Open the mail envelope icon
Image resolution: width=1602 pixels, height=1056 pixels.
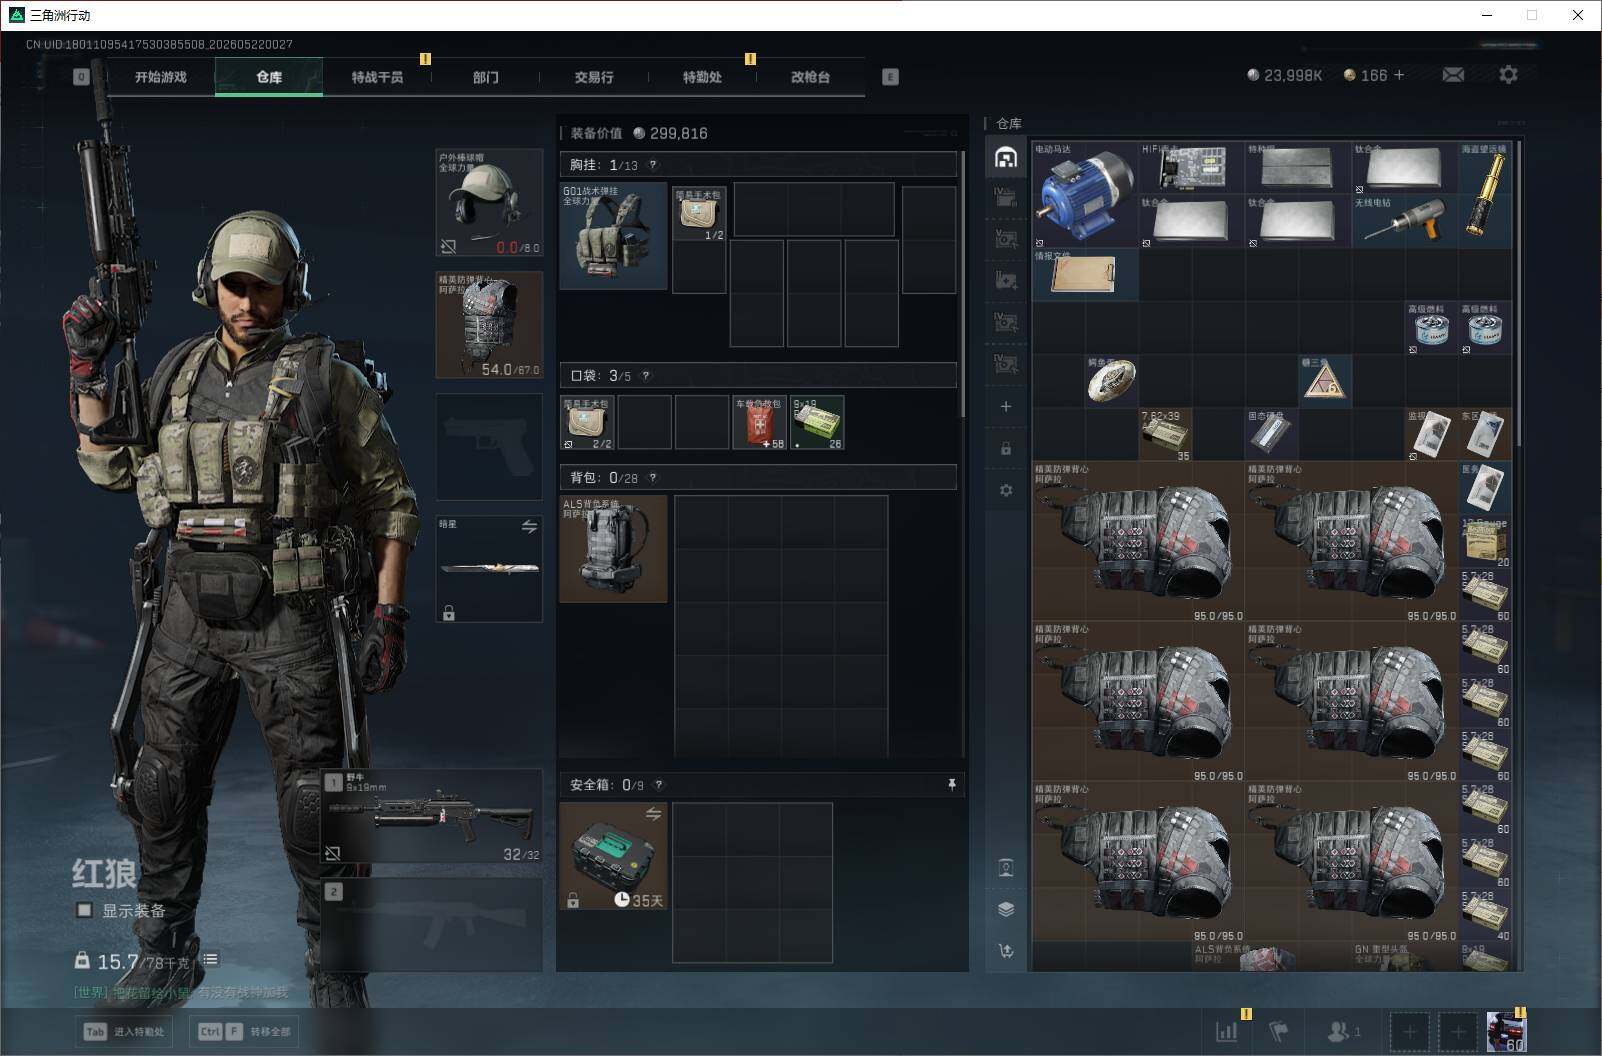click(x=1453, y=75)
